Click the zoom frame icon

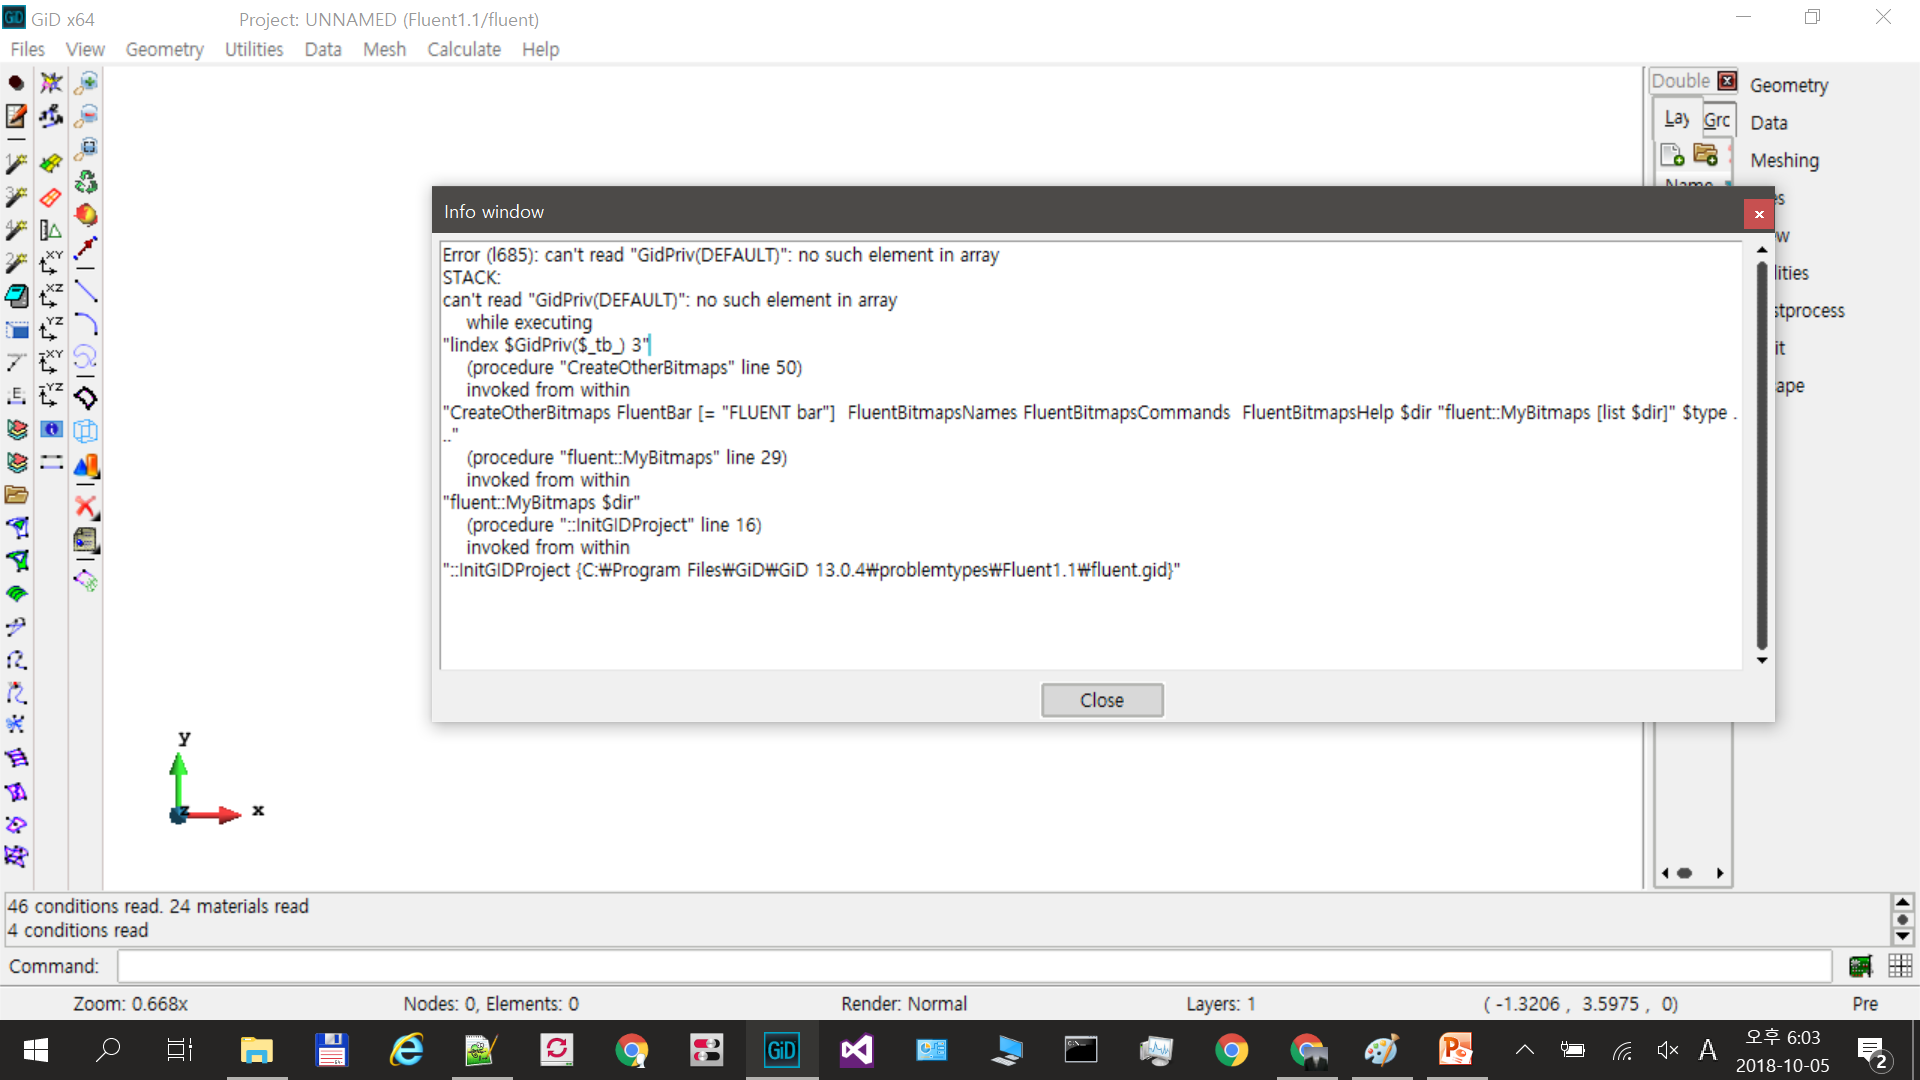[x=87, y=149]
